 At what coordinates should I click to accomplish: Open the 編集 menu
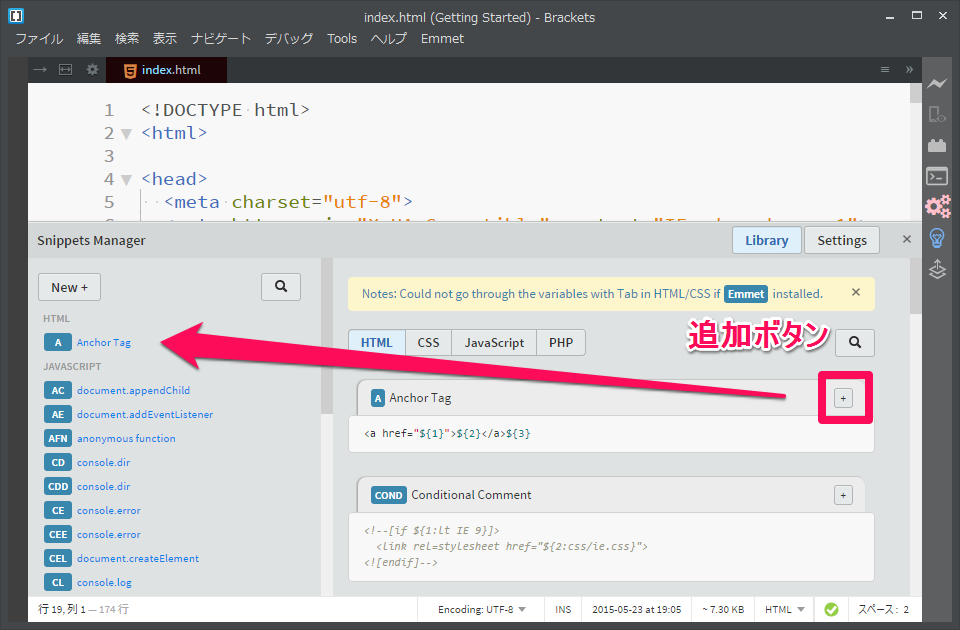point(89,39)
